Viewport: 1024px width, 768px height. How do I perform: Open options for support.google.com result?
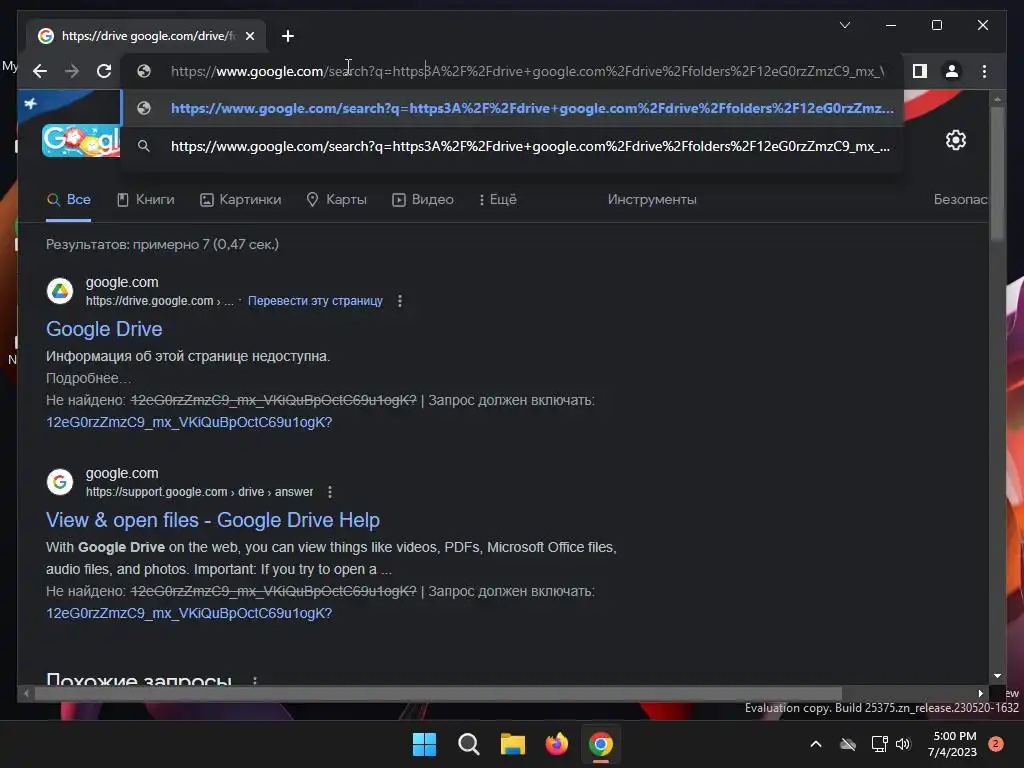tap(330, 492)
